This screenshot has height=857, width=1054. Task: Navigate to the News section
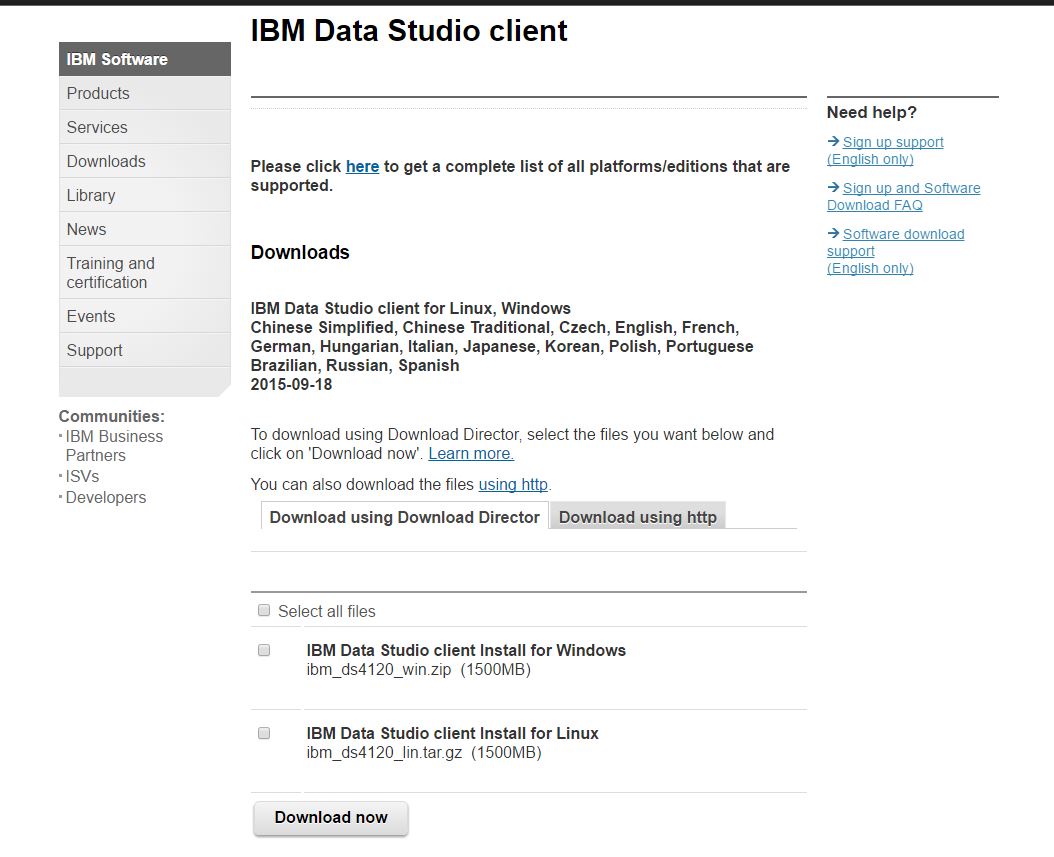click(x=86, y=229)
